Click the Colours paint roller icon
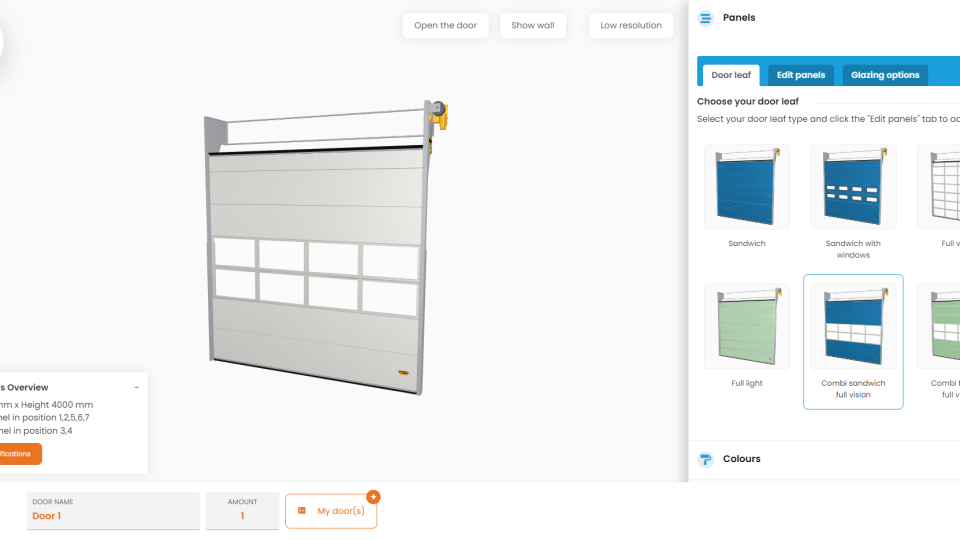 pyautogui.click(x=705, y=459)
